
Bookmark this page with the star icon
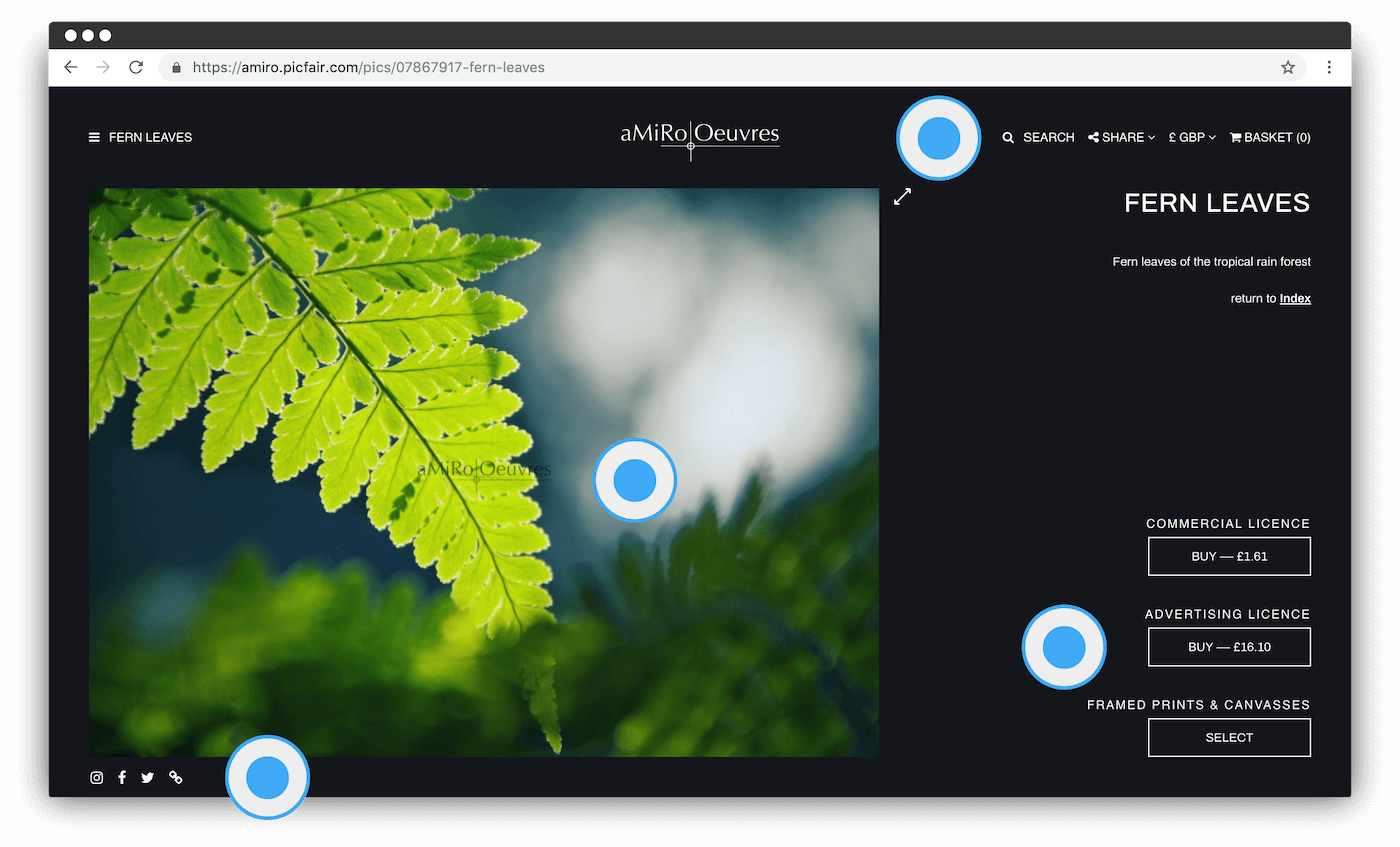(1288, 67)
